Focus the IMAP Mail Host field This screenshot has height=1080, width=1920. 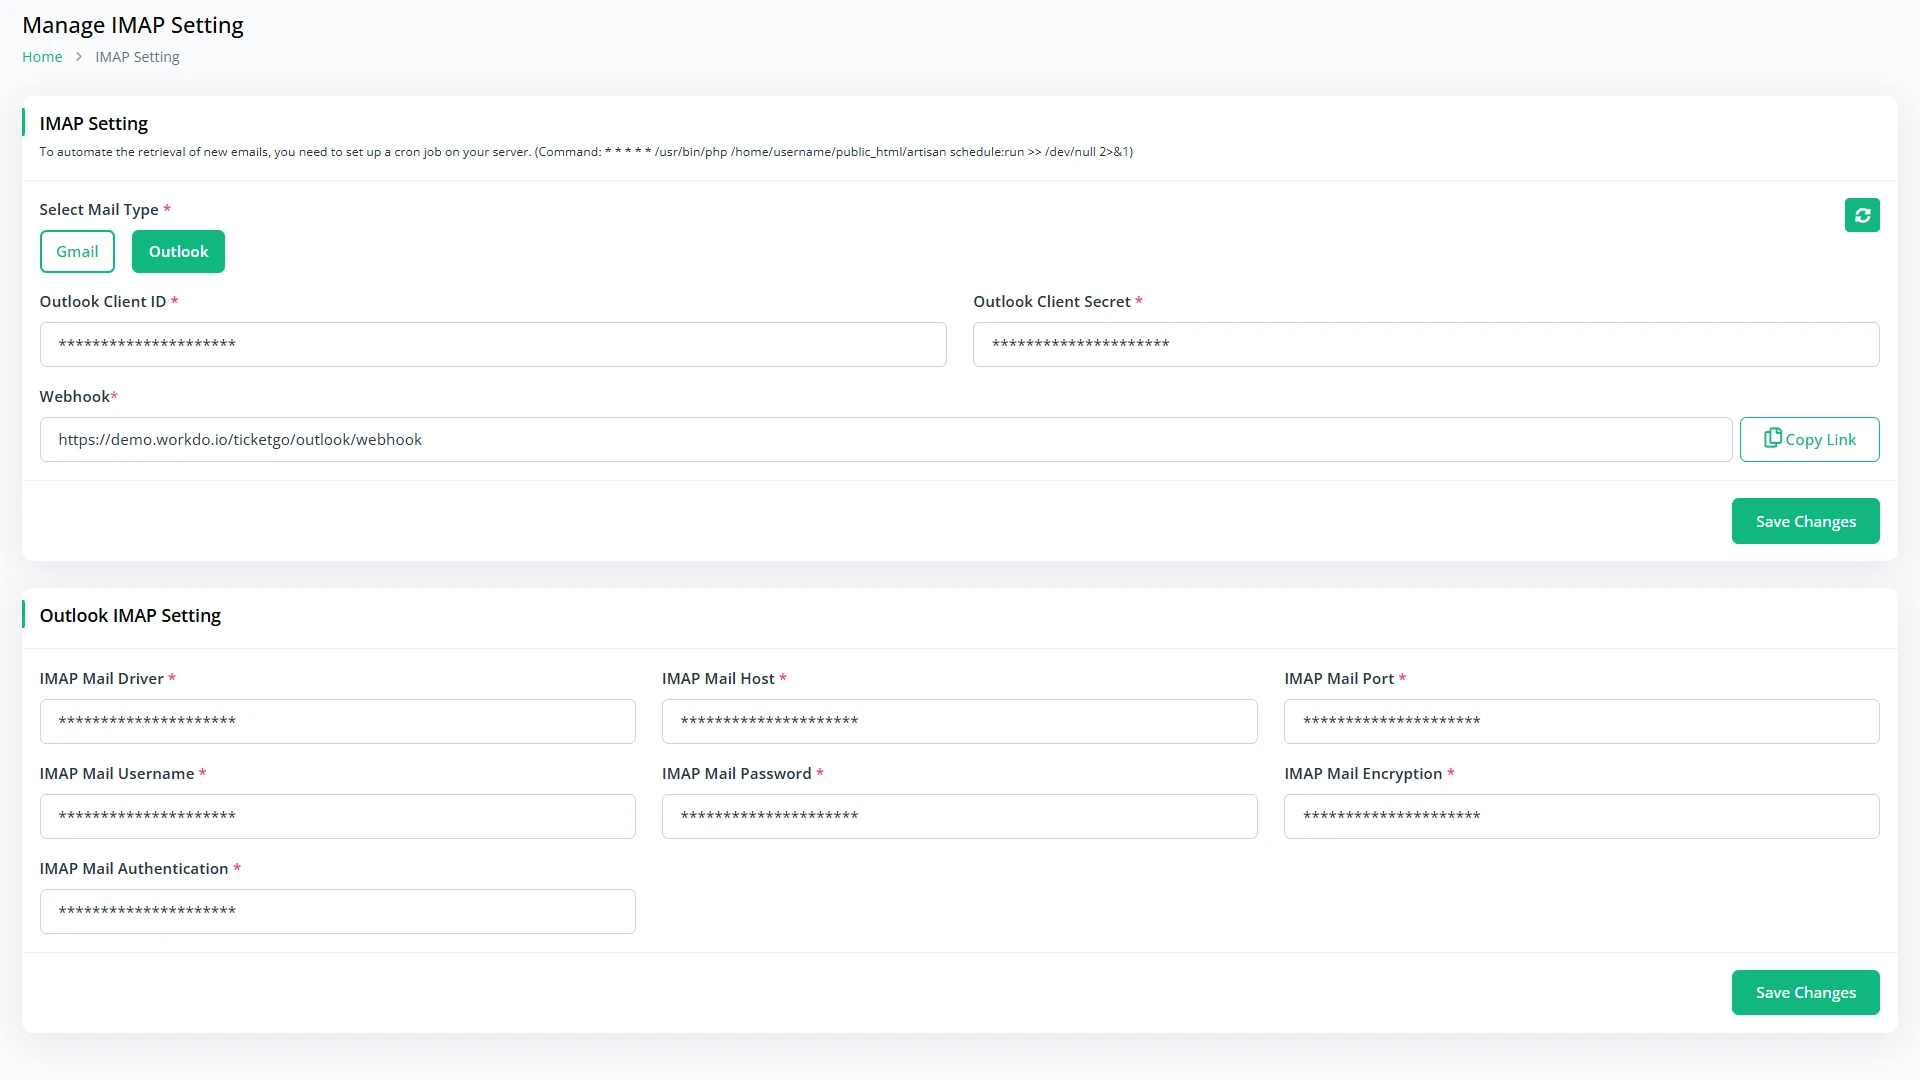pyautogui.click(x=960, y=721)
